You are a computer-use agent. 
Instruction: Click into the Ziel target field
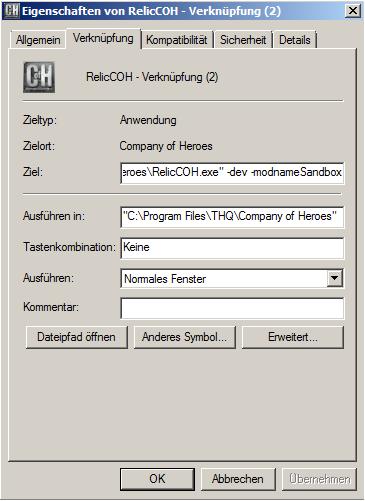(x=232, y=172)
